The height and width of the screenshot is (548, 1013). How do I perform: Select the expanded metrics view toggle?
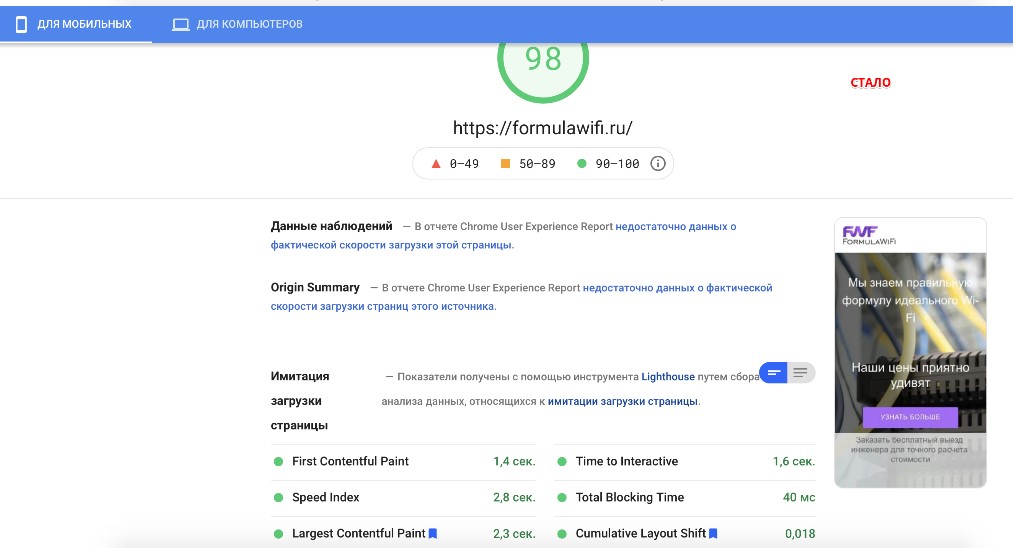[x=800, y=373]
